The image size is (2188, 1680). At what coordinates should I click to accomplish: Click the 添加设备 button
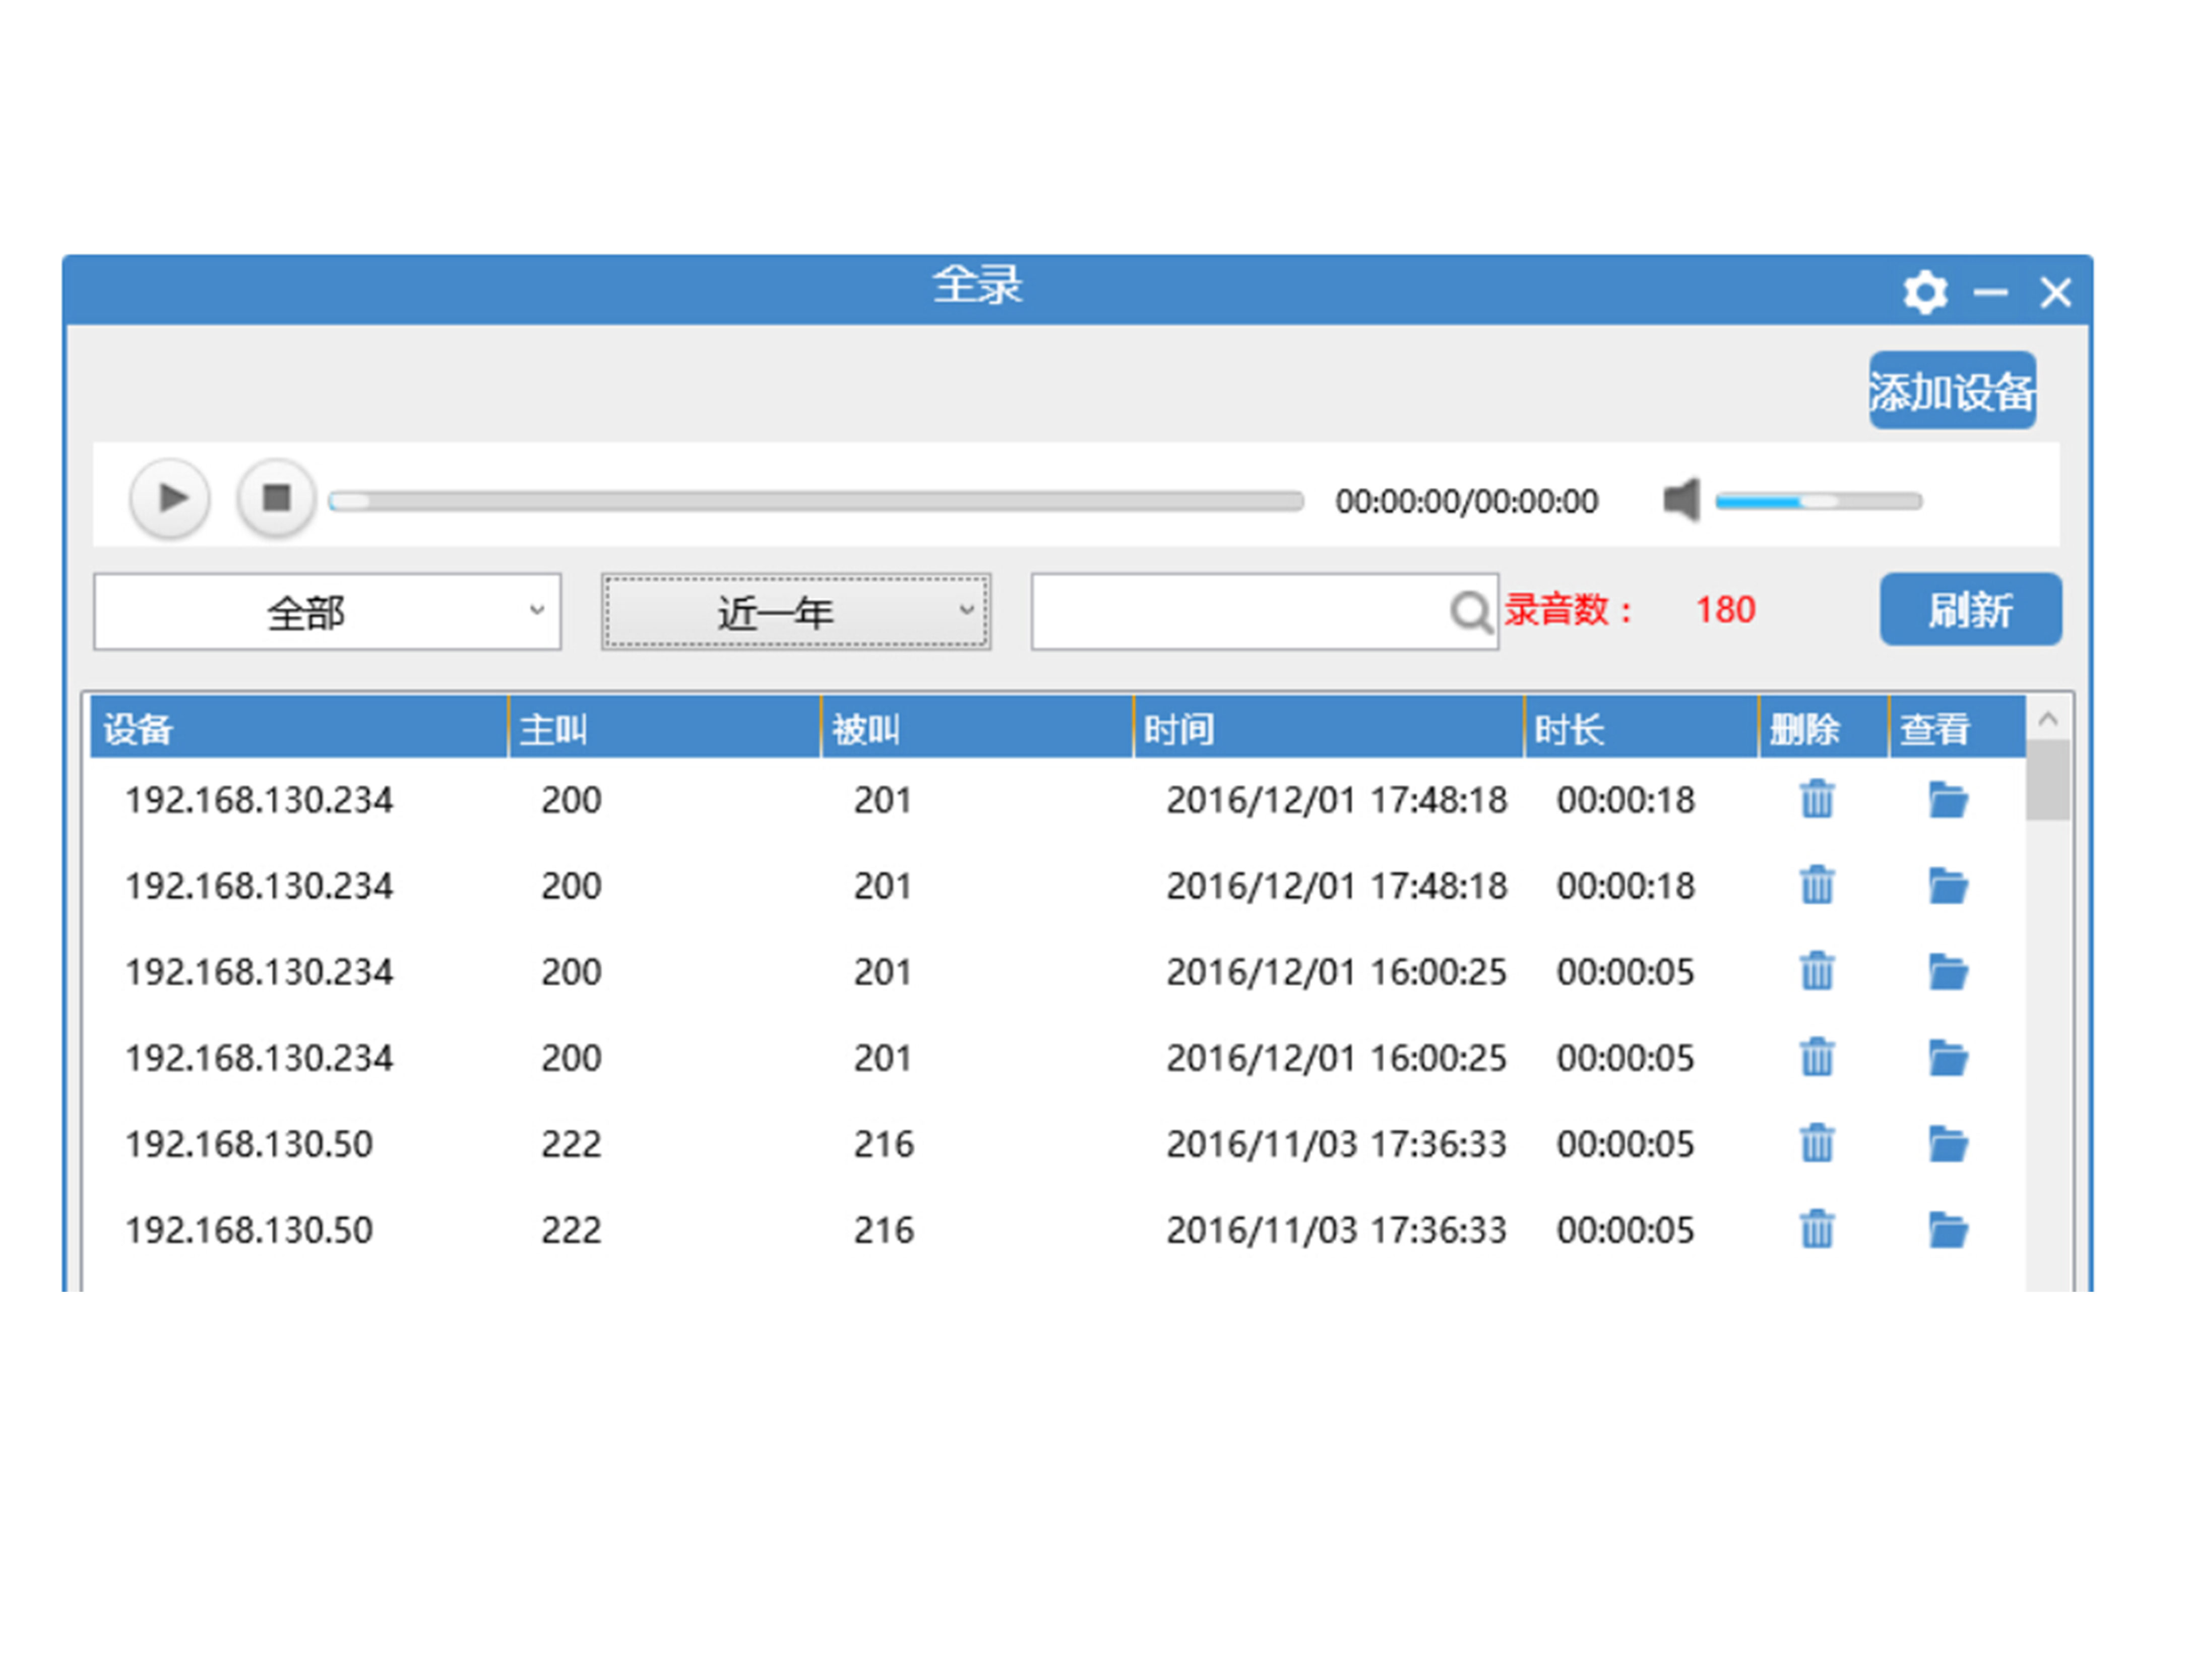pos(1952,390)
